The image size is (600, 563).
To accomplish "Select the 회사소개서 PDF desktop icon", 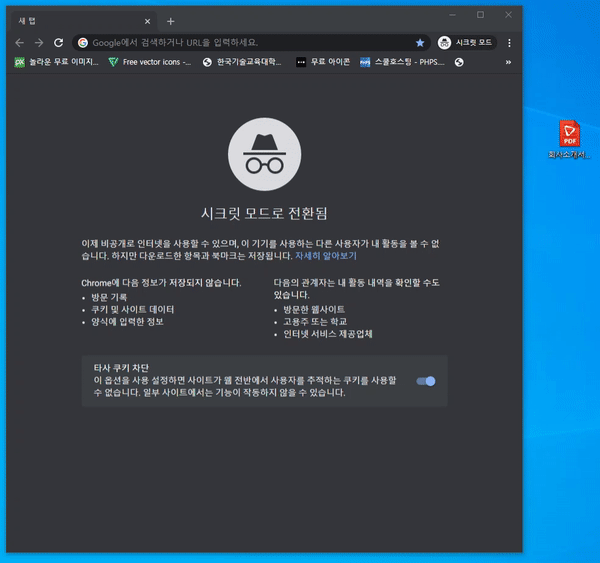I will [x=569, y=139].
